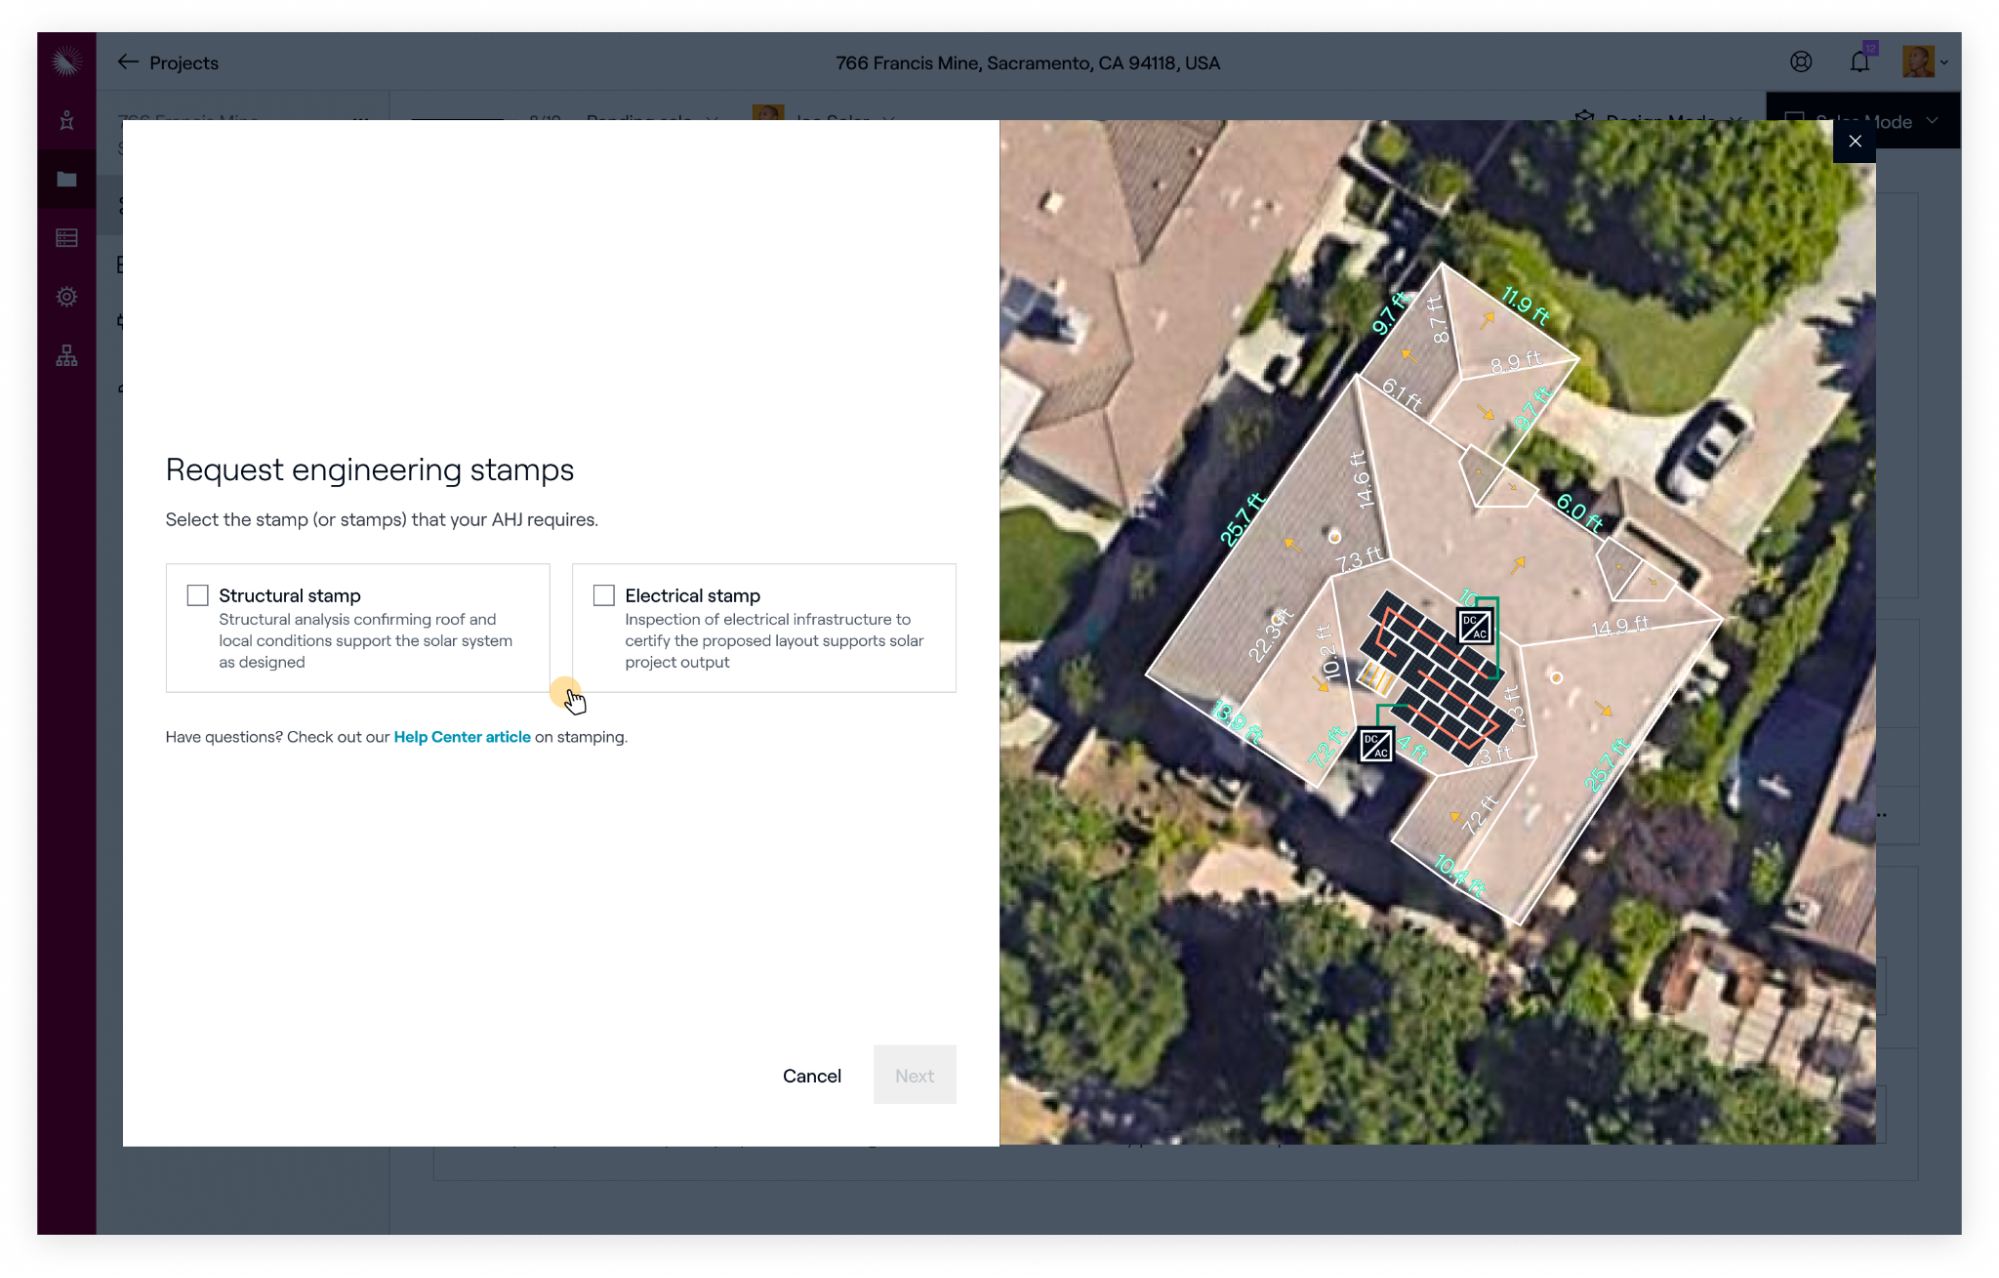Click the upper DC/AC inverter icon on the roof
The width and height of the screenshot is (1999, 1278).
[x=1474, y=627]
